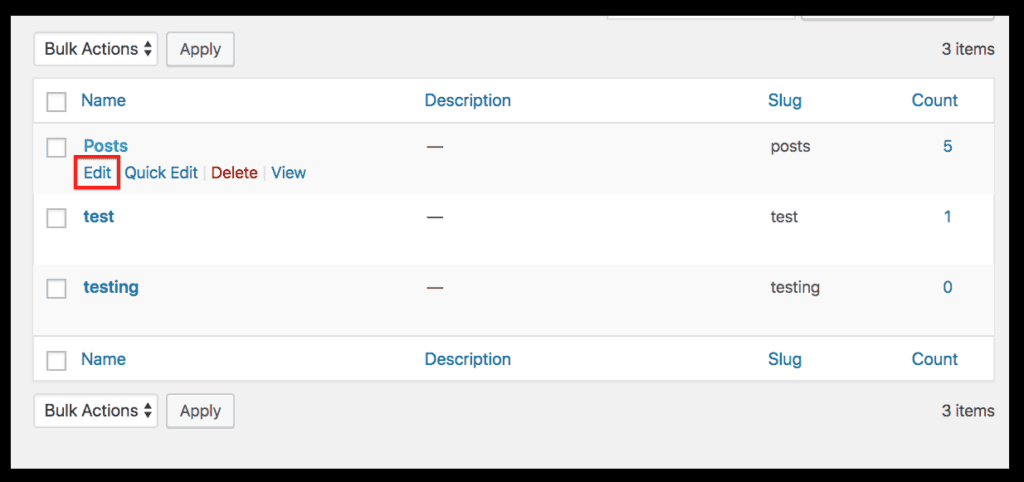The image size is (1024, 482).
Task: Open the top Bulk Actions dropdown
Action: tap(96, 49)
